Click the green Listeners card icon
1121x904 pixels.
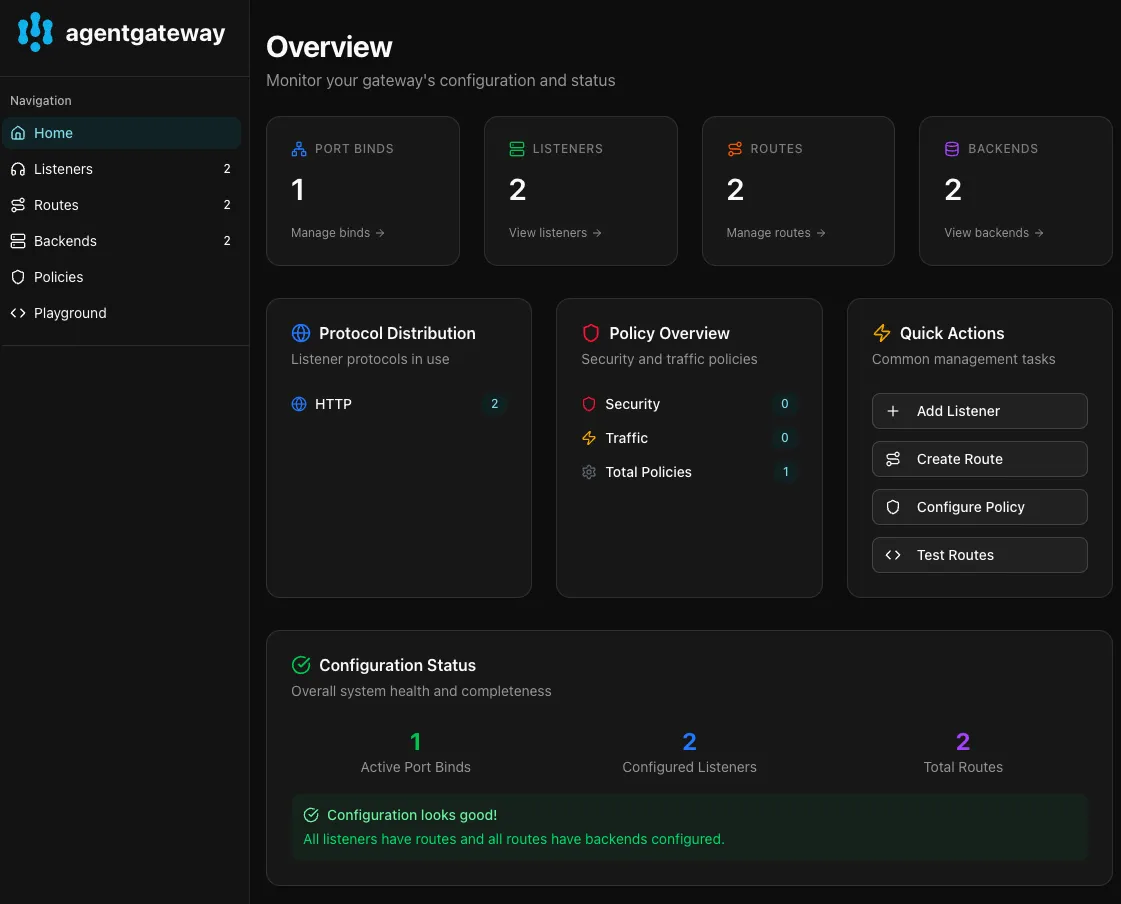(x=517, y=149)
